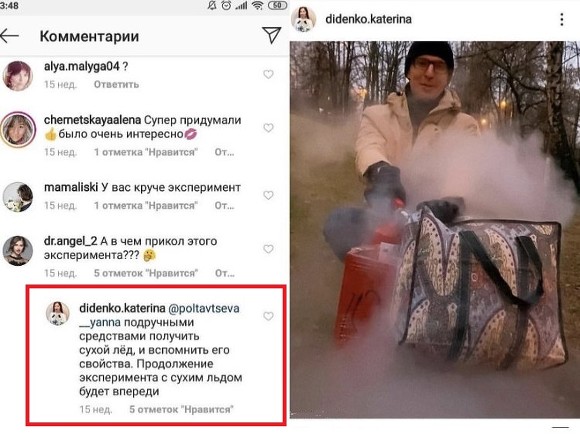This screenshot has width=580, height=435.
Task: Open mamaliski profile avatar
Action: coord(18,197)
